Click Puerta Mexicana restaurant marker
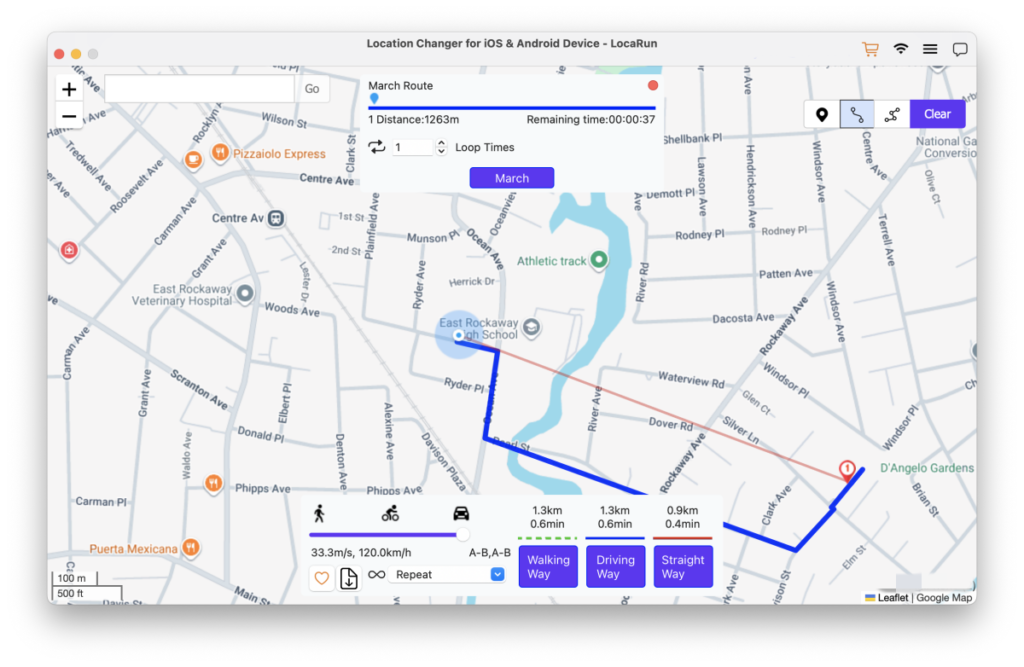The height and width of the screenshot is (667, 1024). [191, 547]
